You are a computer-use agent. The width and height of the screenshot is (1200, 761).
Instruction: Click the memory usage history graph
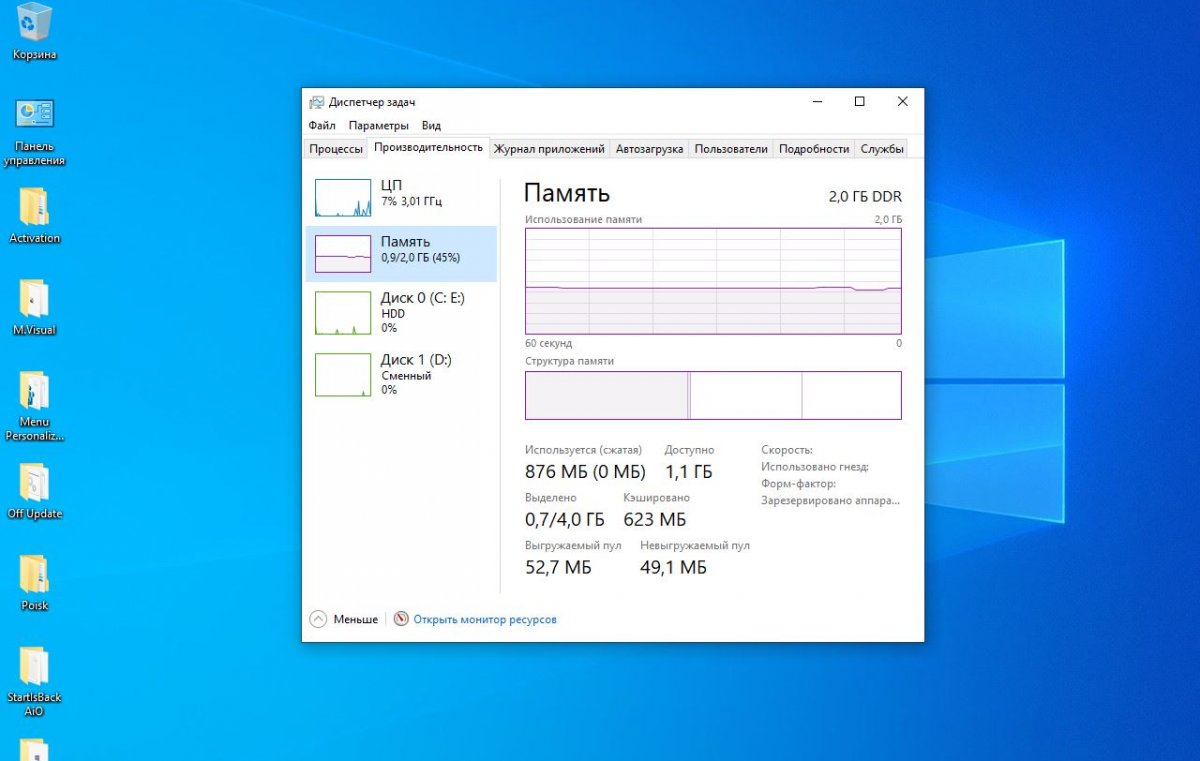click(x=713, y=281)
